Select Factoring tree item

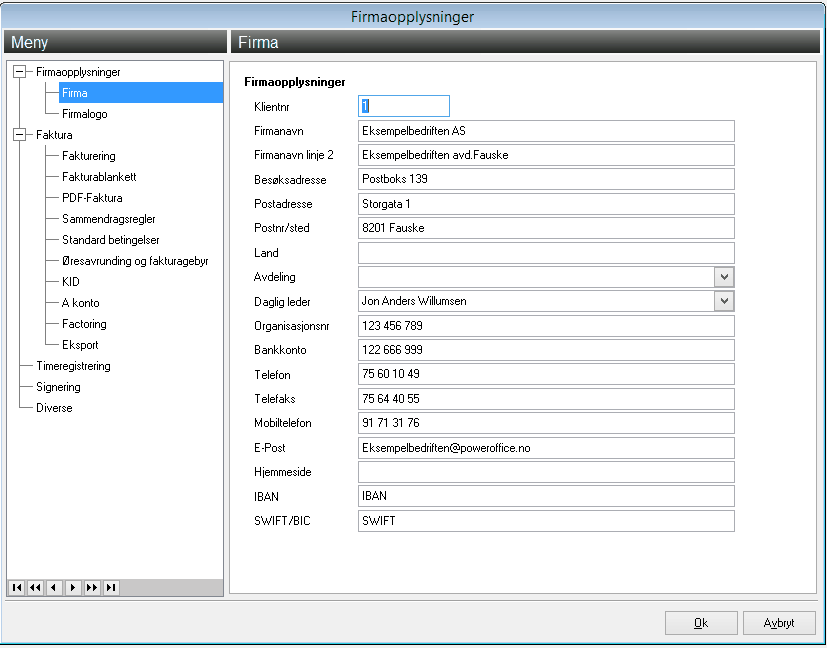(84, 324)
